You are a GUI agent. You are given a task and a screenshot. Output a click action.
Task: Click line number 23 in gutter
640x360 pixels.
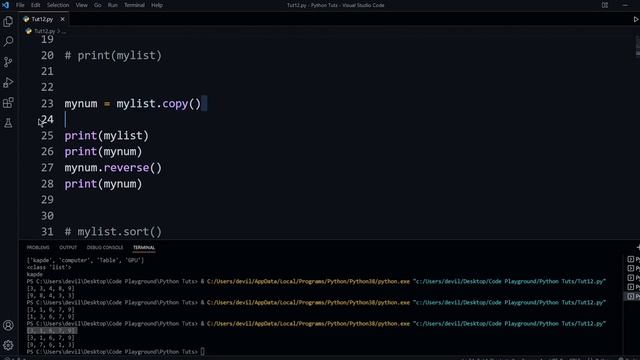click(x=47, y=104)
